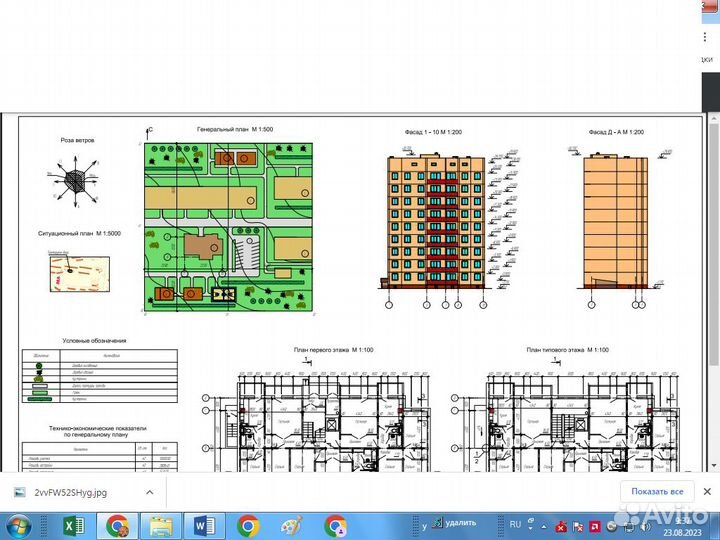Viewport: 720px width, 540px height.
Task: Open the Windows Start menu
Action: 19,525
